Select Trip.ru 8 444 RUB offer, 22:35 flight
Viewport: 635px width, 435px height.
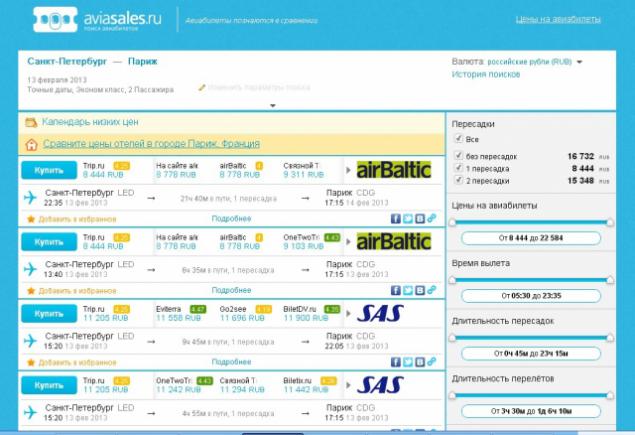coord(106,170)
